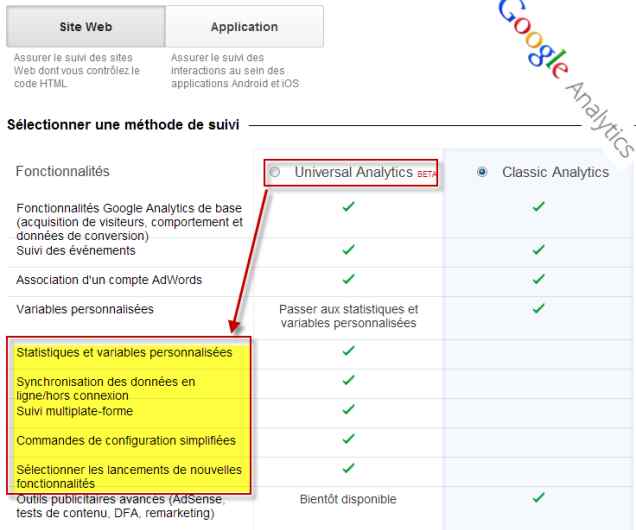Click 'Suivi multiplate-forme' row label
636x530 pixels.
pyautogui.click(x=75, y=411)
